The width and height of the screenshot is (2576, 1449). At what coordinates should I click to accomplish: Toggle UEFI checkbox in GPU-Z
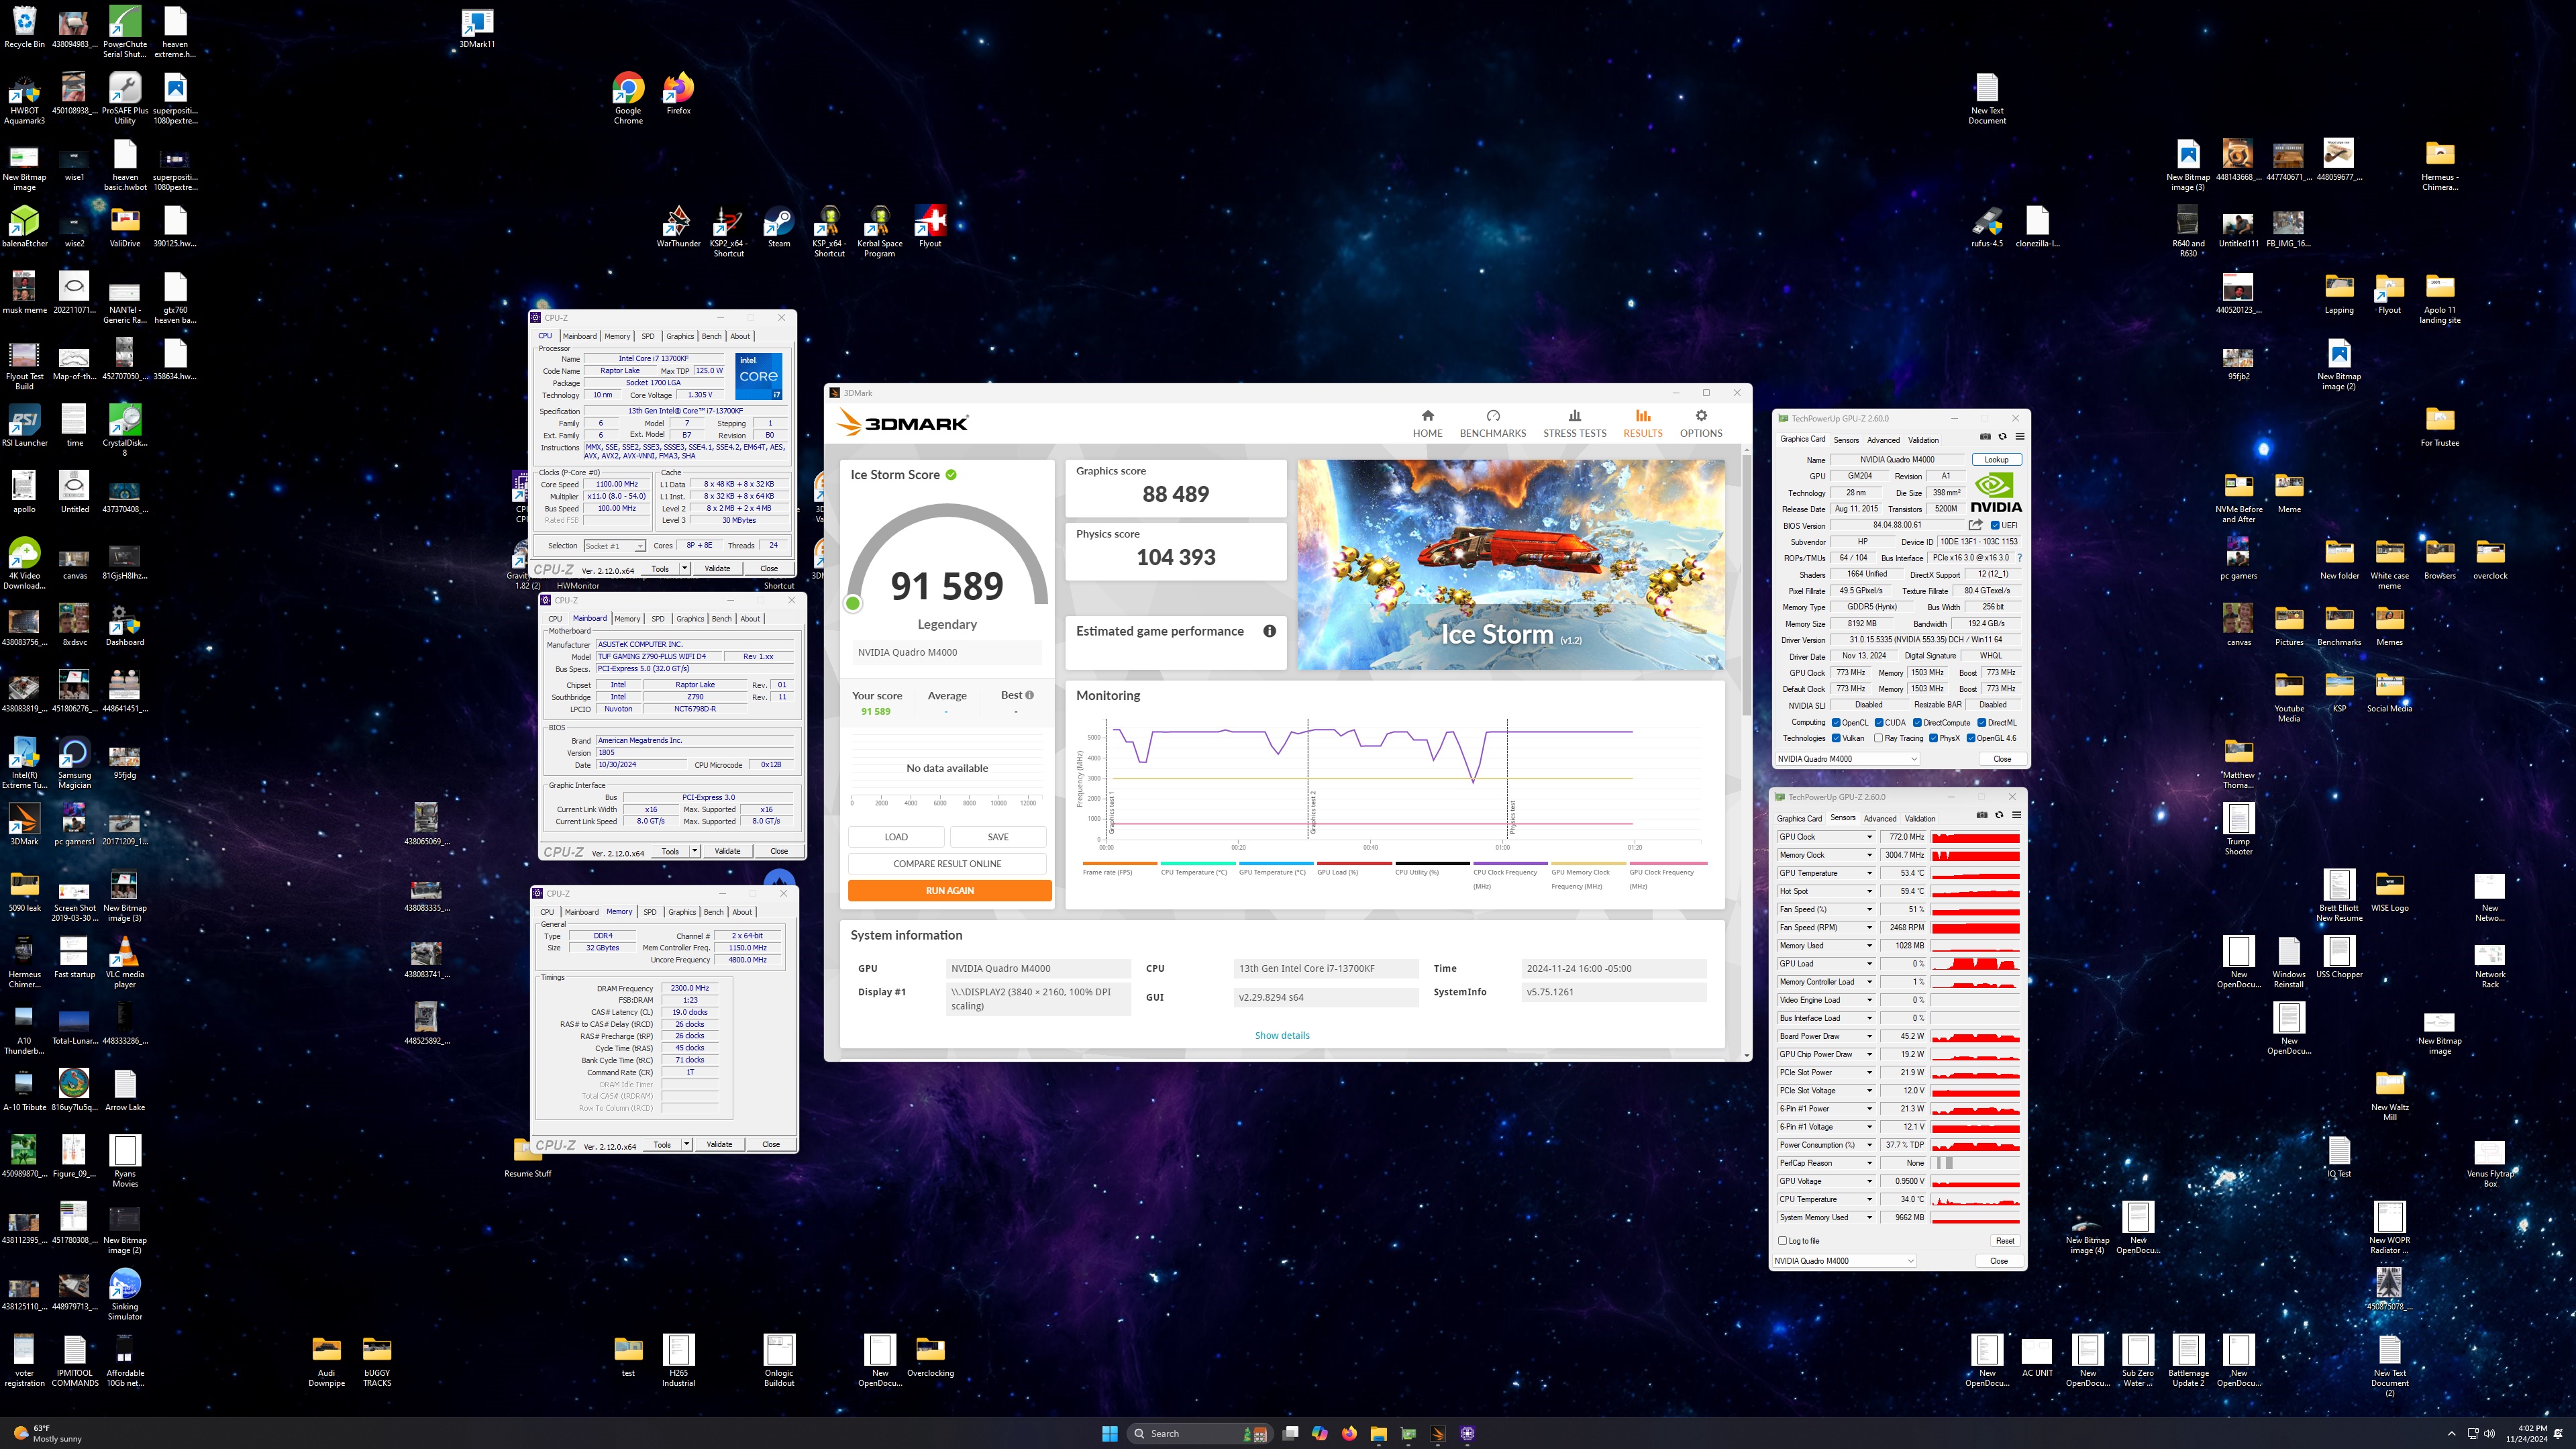click(x=1995, y=525)
